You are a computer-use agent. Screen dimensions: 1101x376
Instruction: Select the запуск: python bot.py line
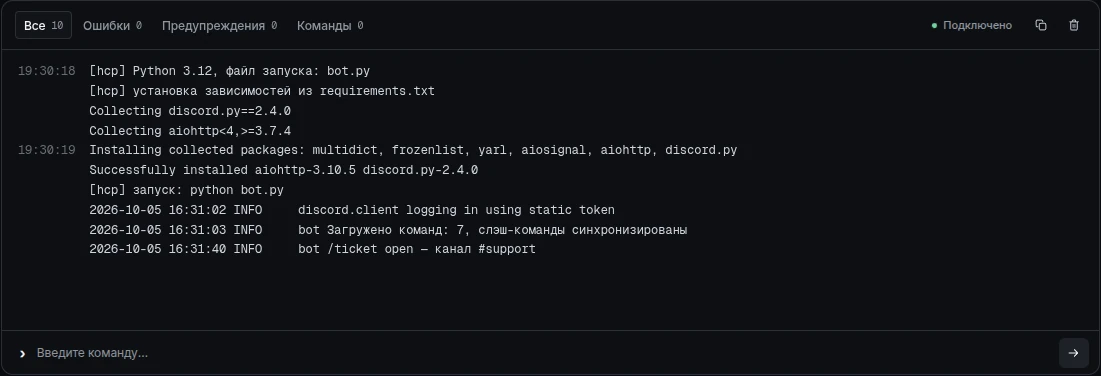coord(186,190)
